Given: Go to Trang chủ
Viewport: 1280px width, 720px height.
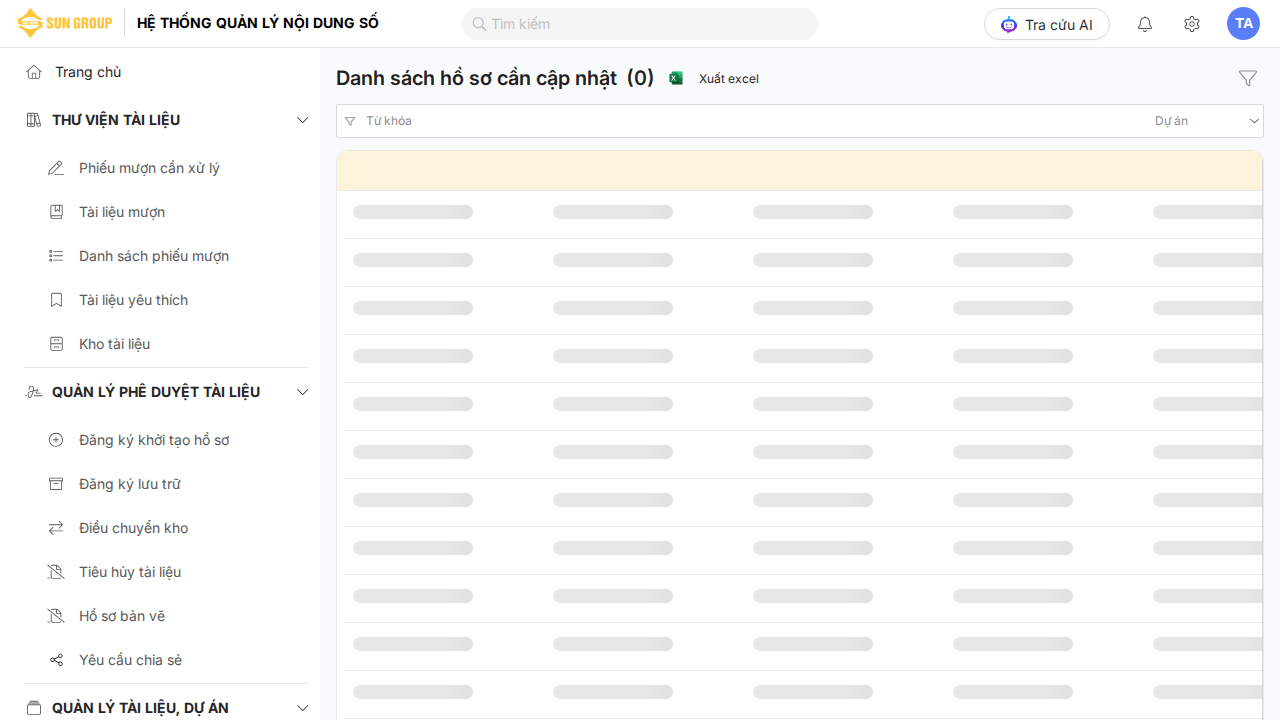Looking at the screenshot, I should tap(88, 72).
